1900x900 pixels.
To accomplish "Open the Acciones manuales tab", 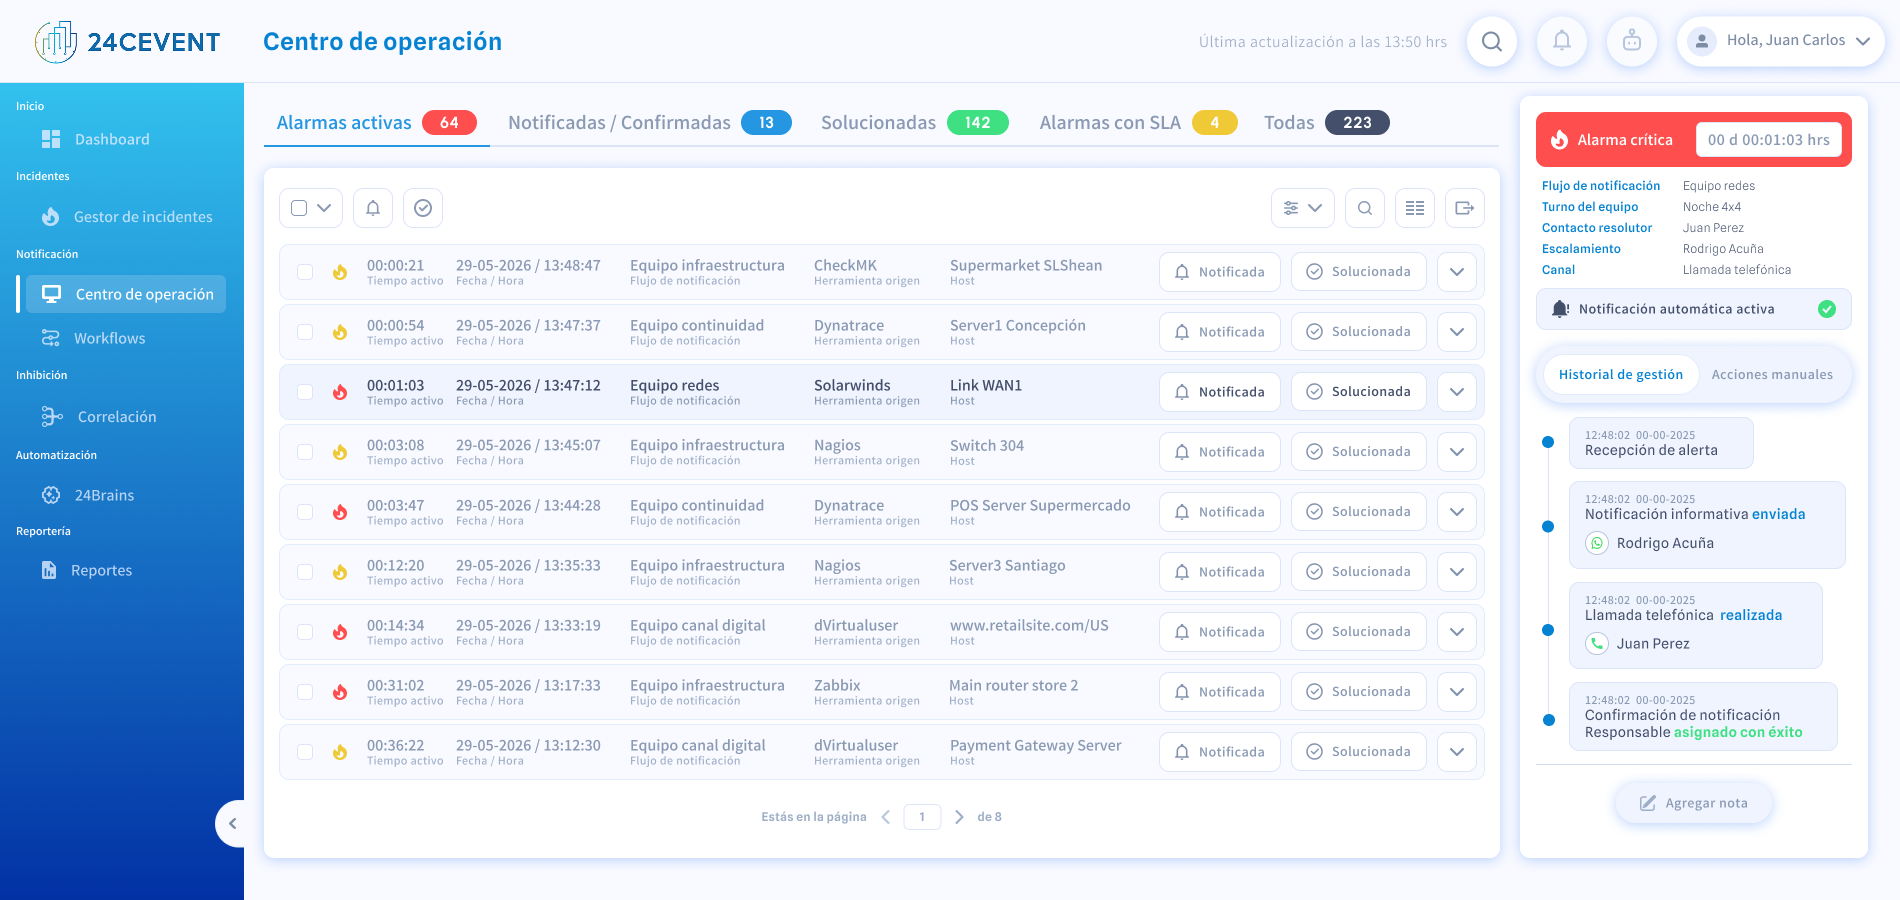I will coord(1772,375).
